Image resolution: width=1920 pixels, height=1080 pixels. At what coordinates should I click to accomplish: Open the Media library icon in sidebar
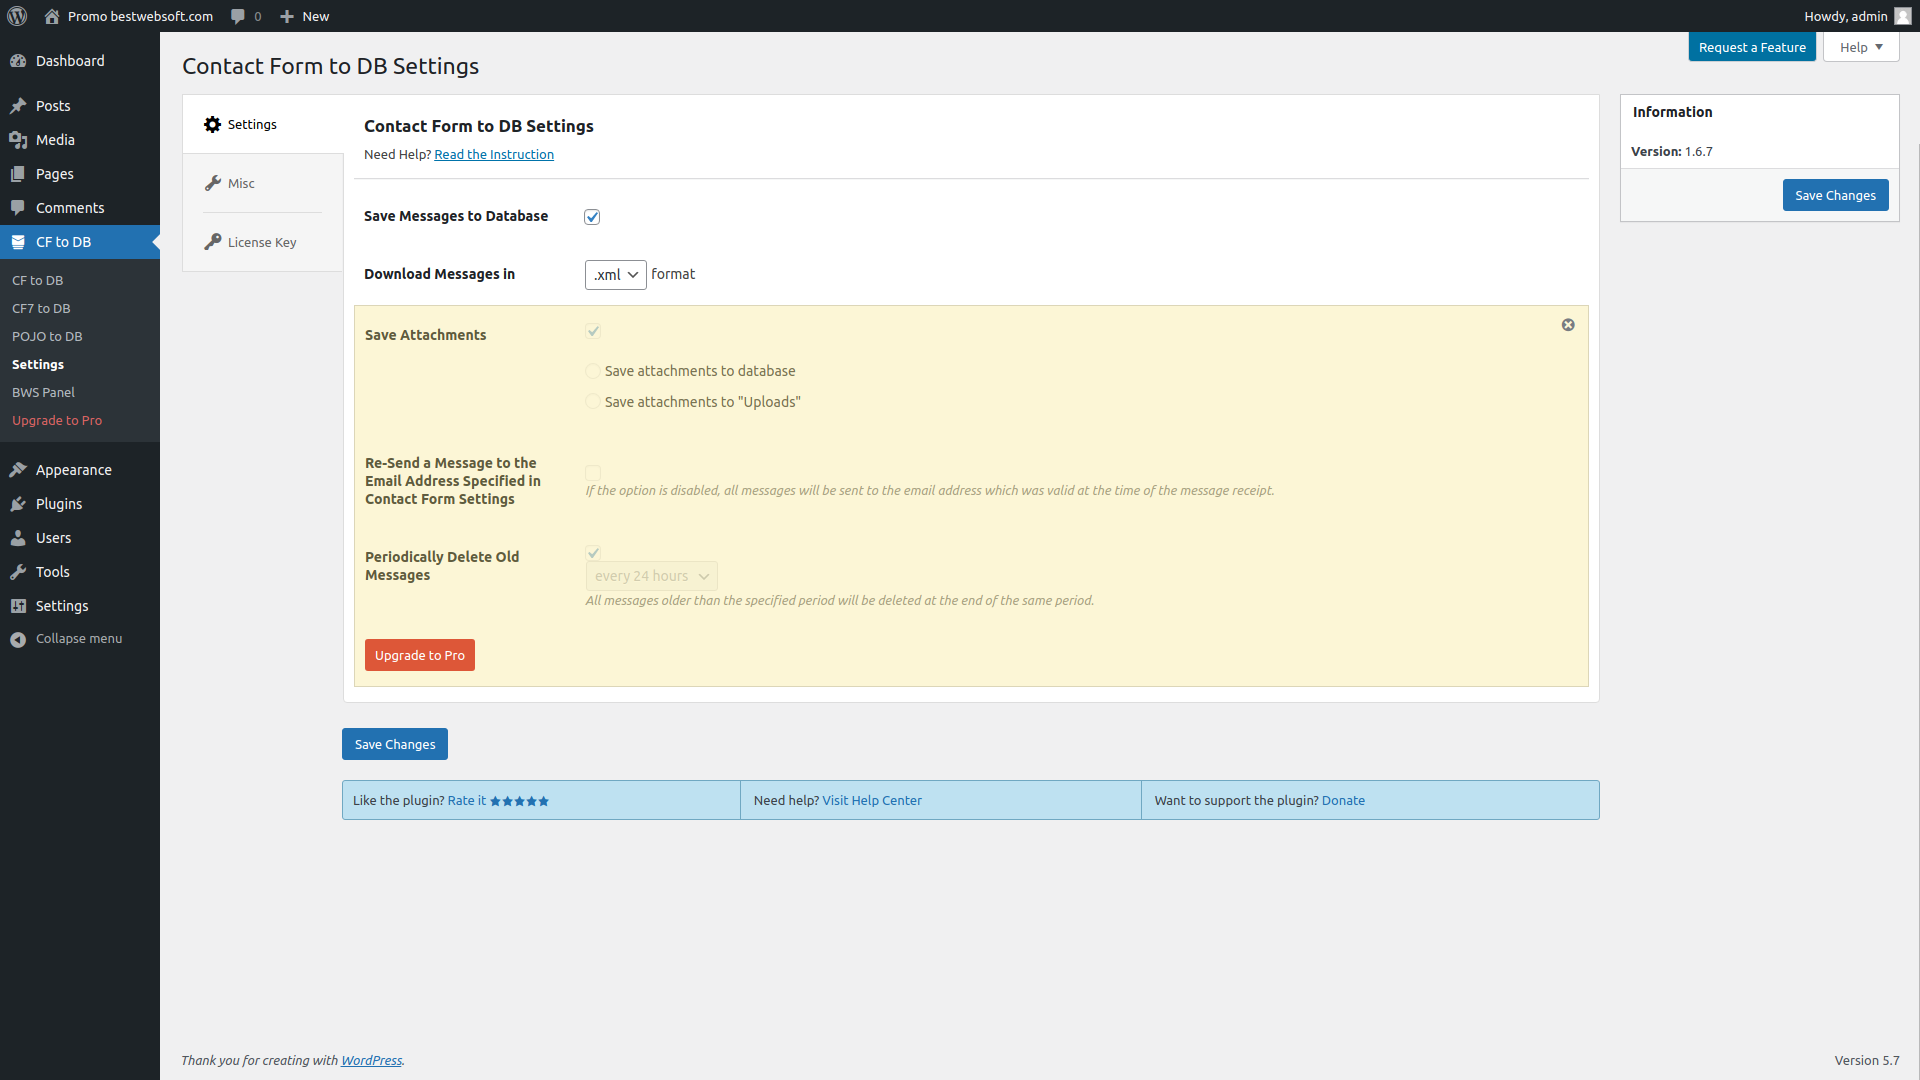(x=18, y=140)
